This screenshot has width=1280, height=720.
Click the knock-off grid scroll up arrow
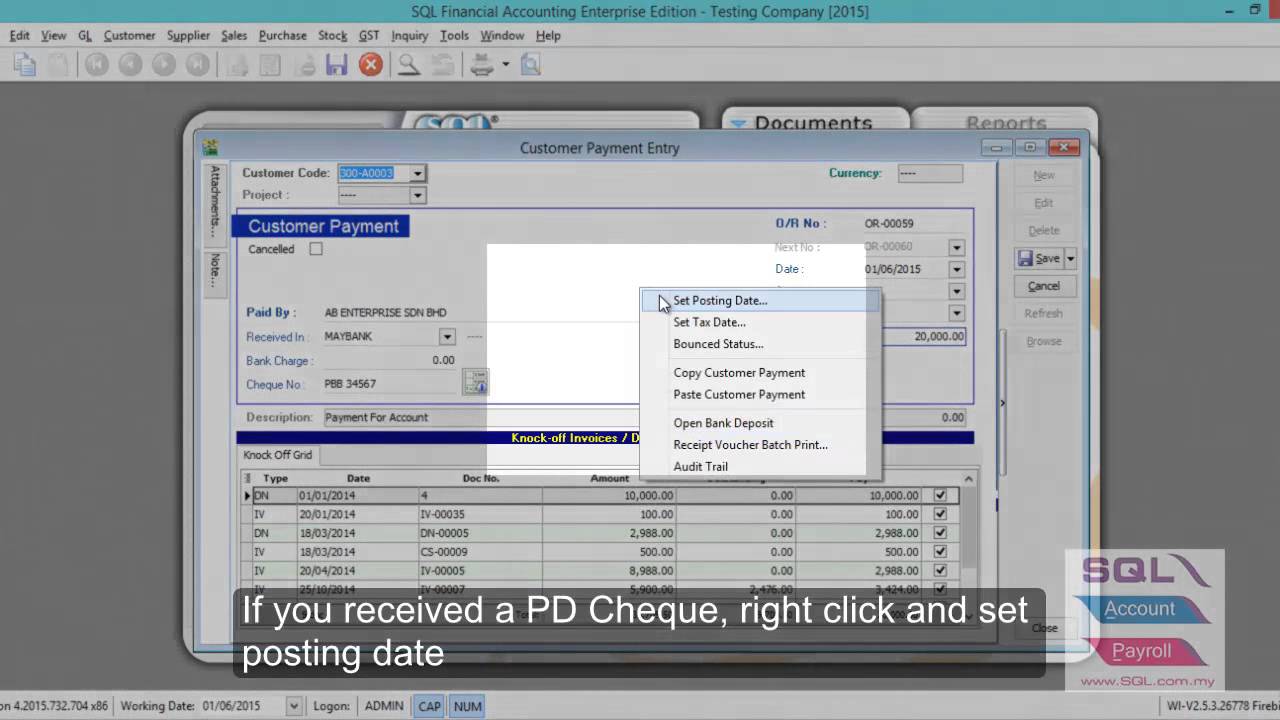coord(968,479)
